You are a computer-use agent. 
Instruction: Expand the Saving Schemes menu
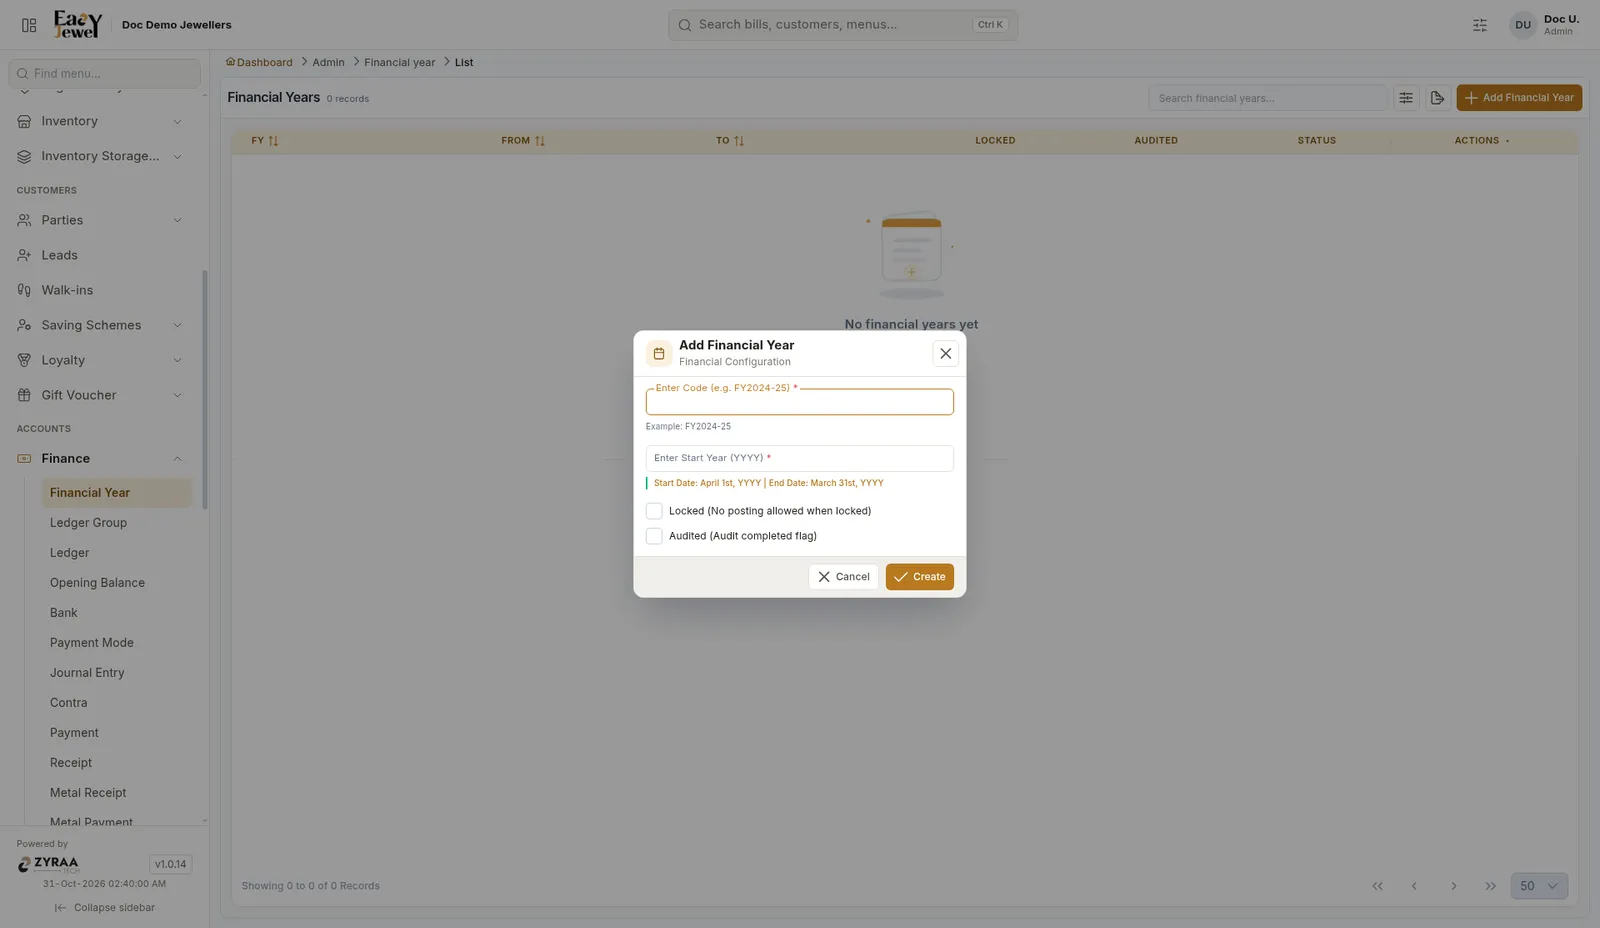click(100, 325)
